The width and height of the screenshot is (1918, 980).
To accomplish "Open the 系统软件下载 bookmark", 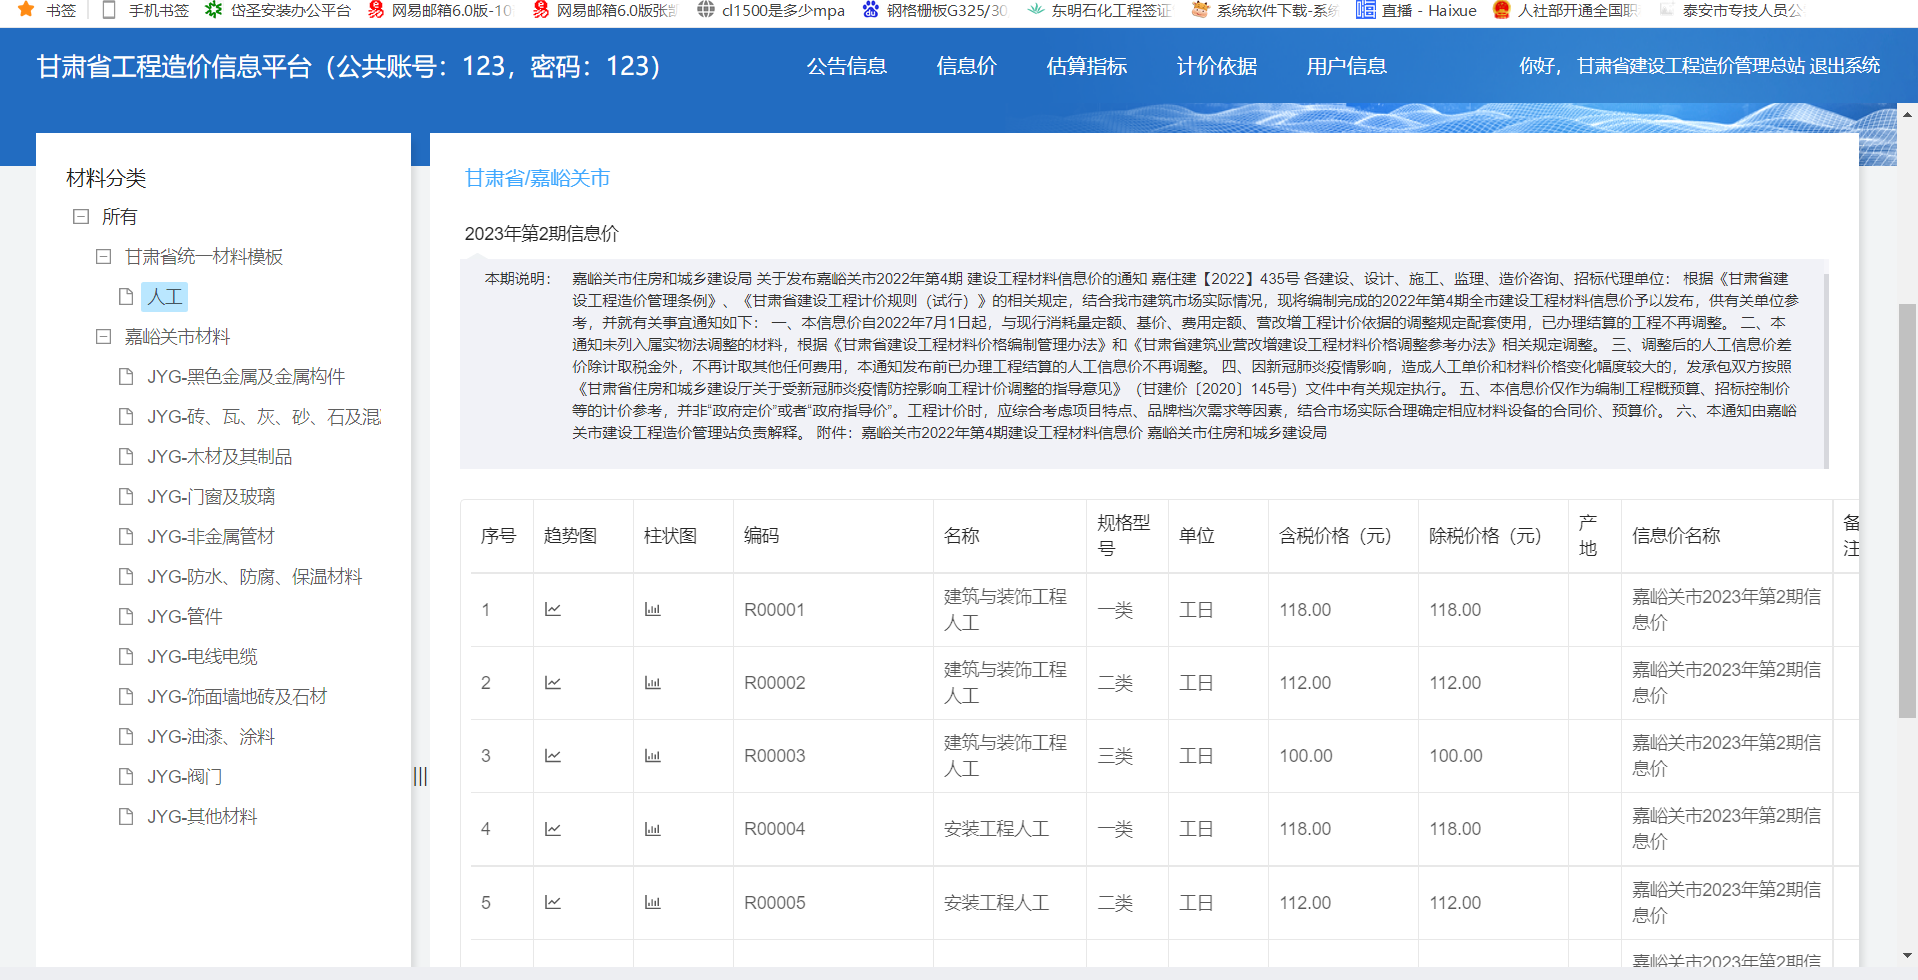I will pyautogui.click(x=1264, y=10).
